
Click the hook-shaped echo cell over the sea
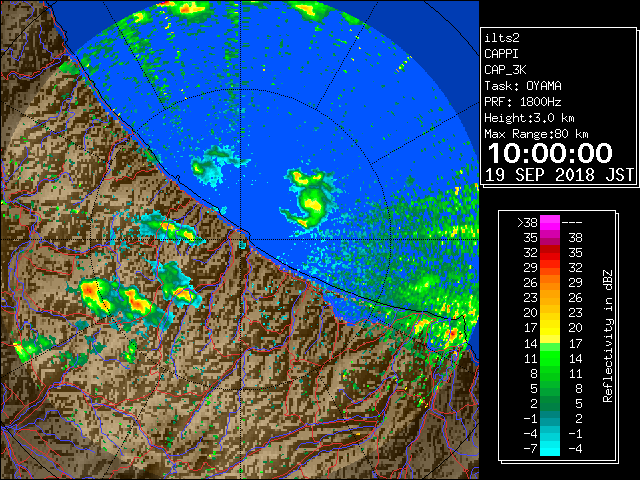point(310,198)
